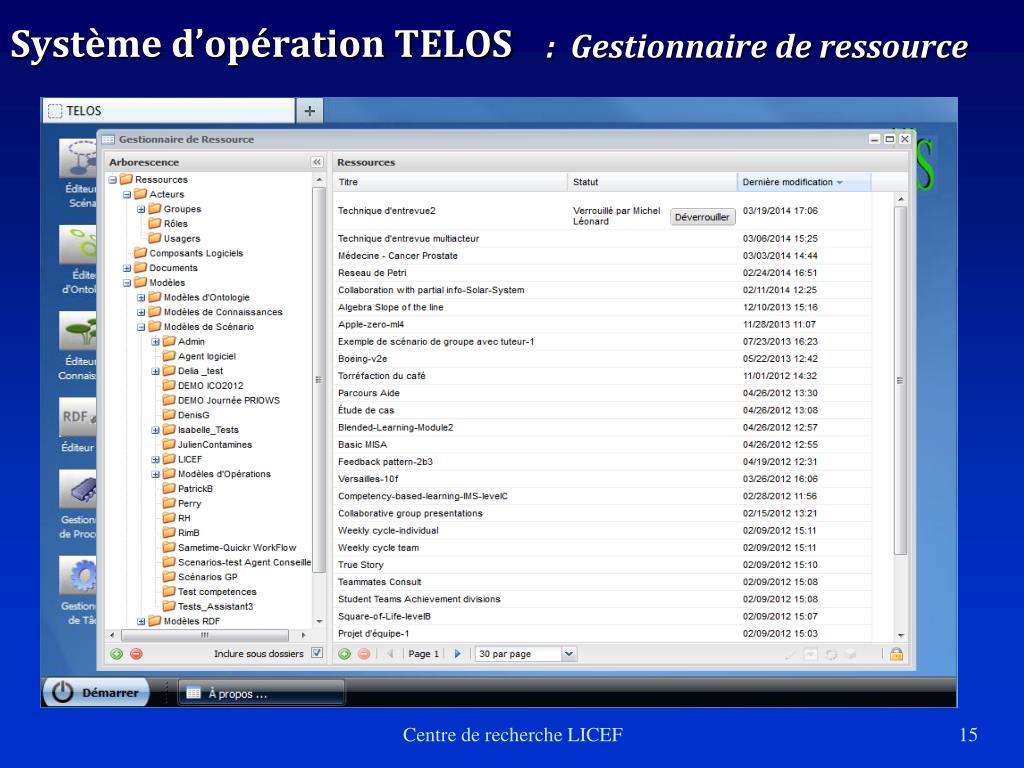This screenshot has height=768, width=1024.
Task: Click the Composants Logiciels folder icon
Action: (140, 253)
